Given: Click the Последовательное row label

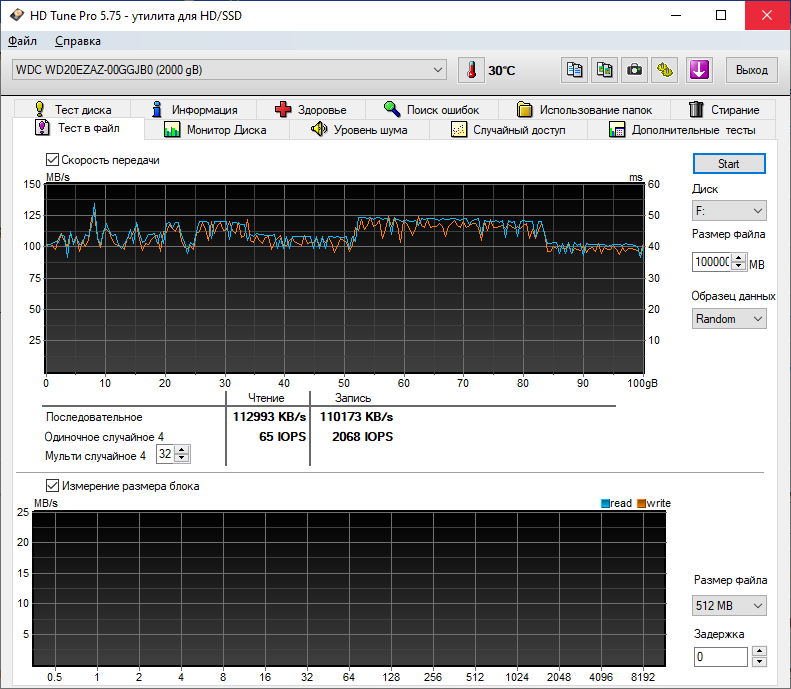Looking at the screenshot, I should [x=94, y=417].
